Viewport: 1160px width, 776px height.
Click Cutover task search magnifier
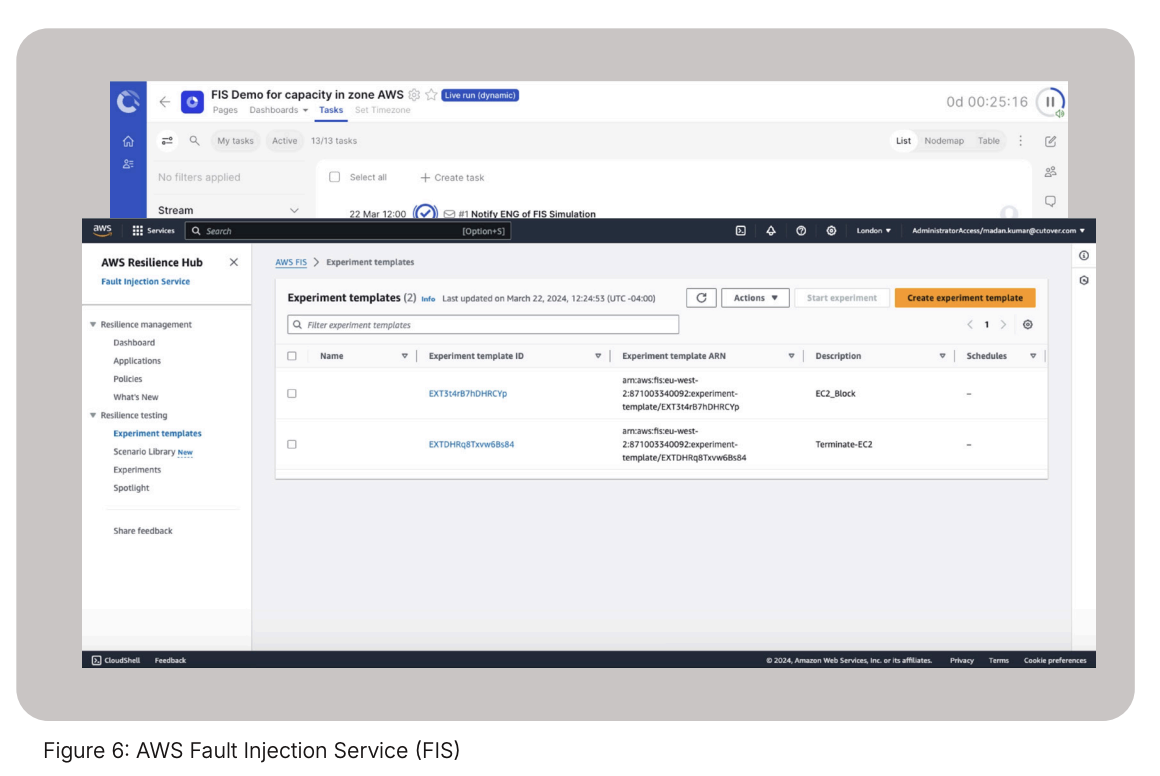tap(195, 141)
